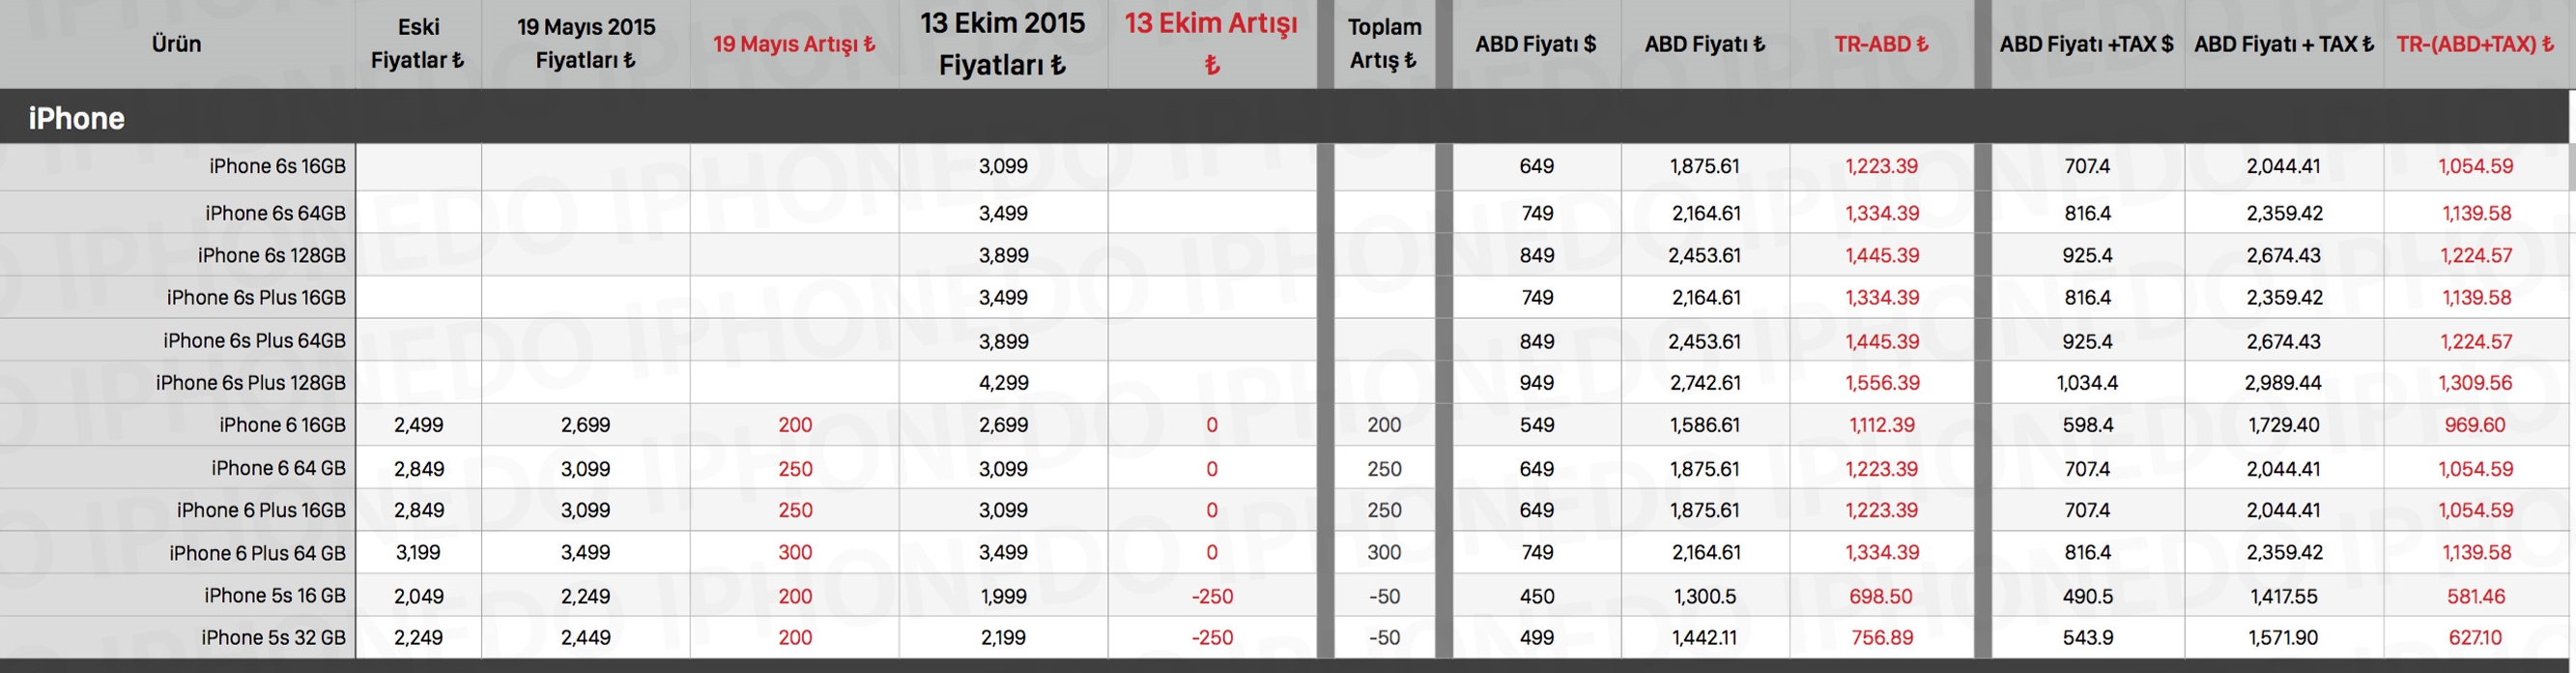Image resolution: width=2576 pixels, height=673 pixels.
Task: Click the 13 Ekim 2015 Fiyatları header
Action: pyautogui.click(x=1003, y=44)
